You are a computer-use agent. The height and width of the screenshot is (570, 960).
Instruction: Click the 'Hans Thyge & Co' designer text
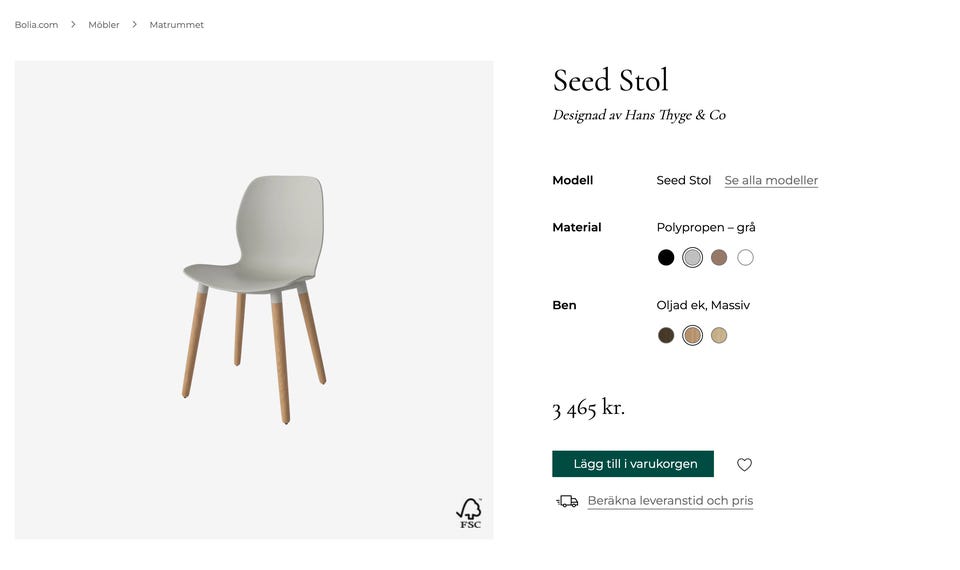pyautogui.click(x=675, y=115)
